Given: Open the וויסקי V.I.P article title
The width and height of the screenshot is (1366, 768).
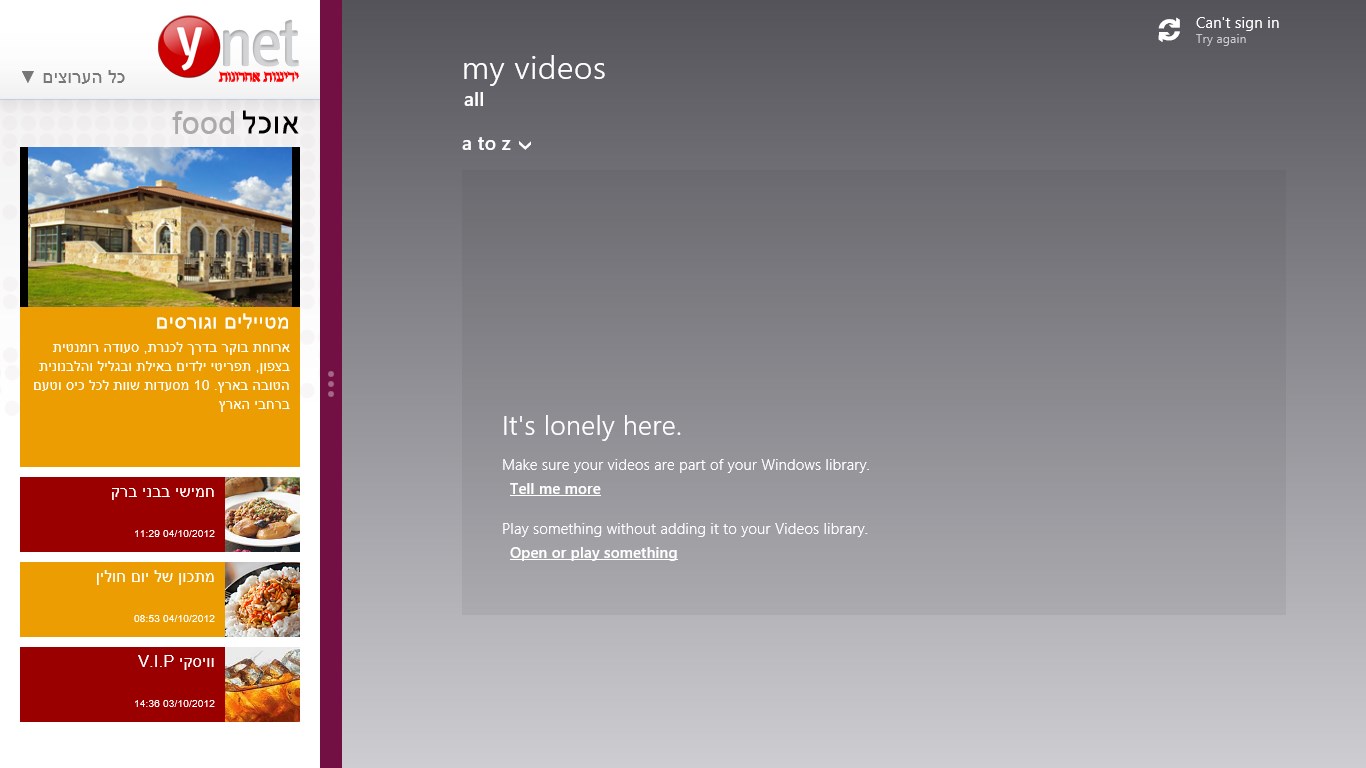Looking at the screenshot, I should pos(176,662).
